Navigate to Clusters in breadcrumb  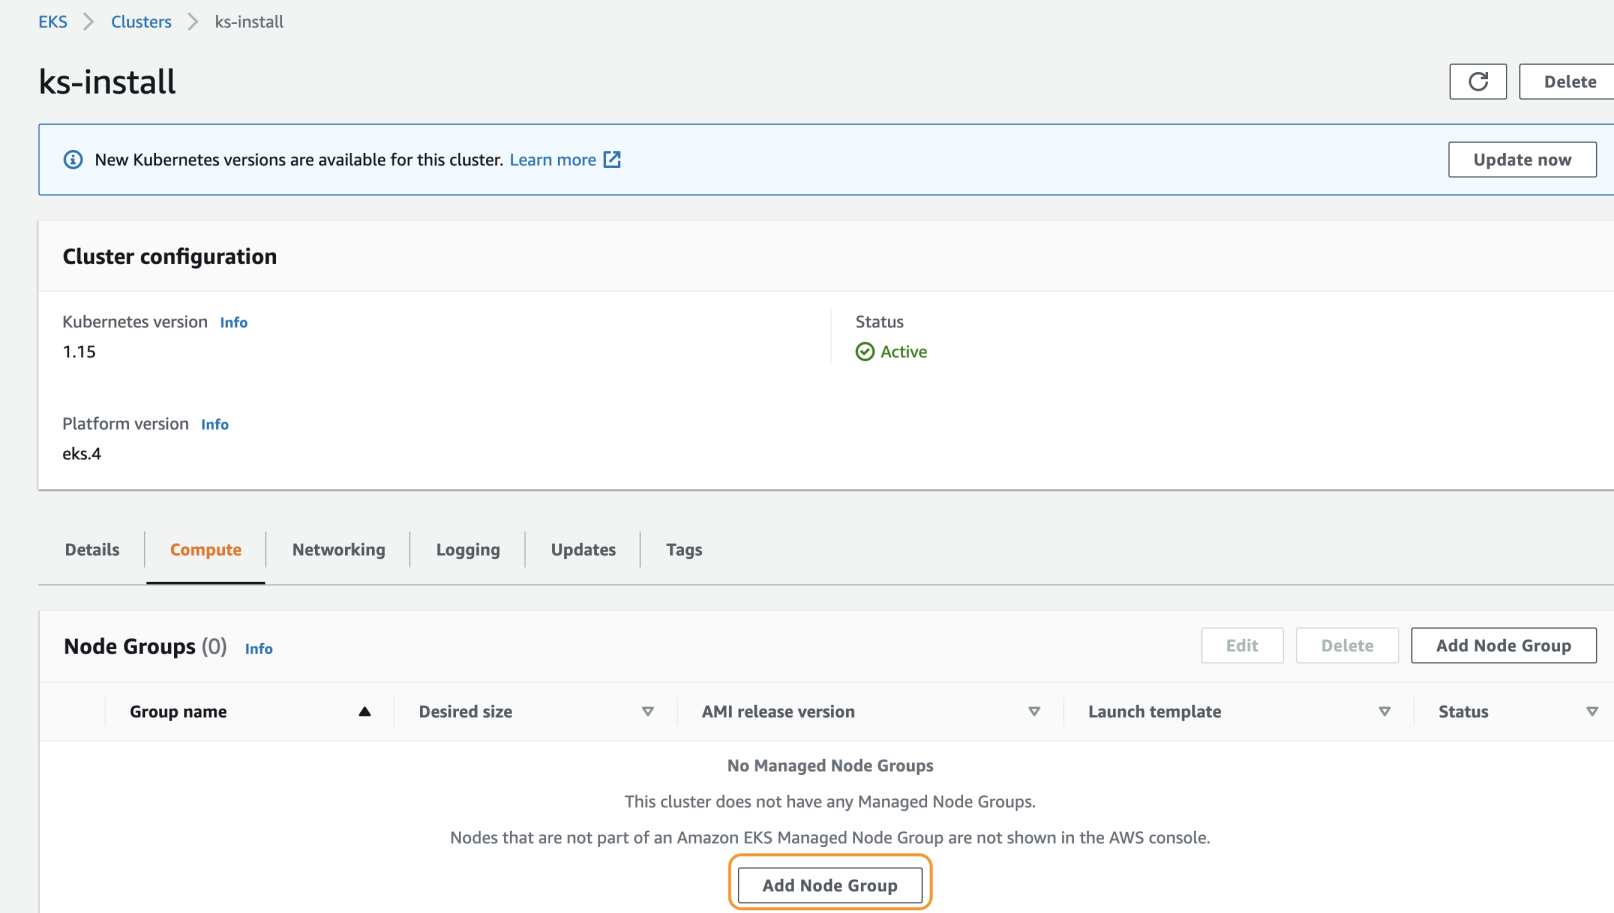point(141,22)
